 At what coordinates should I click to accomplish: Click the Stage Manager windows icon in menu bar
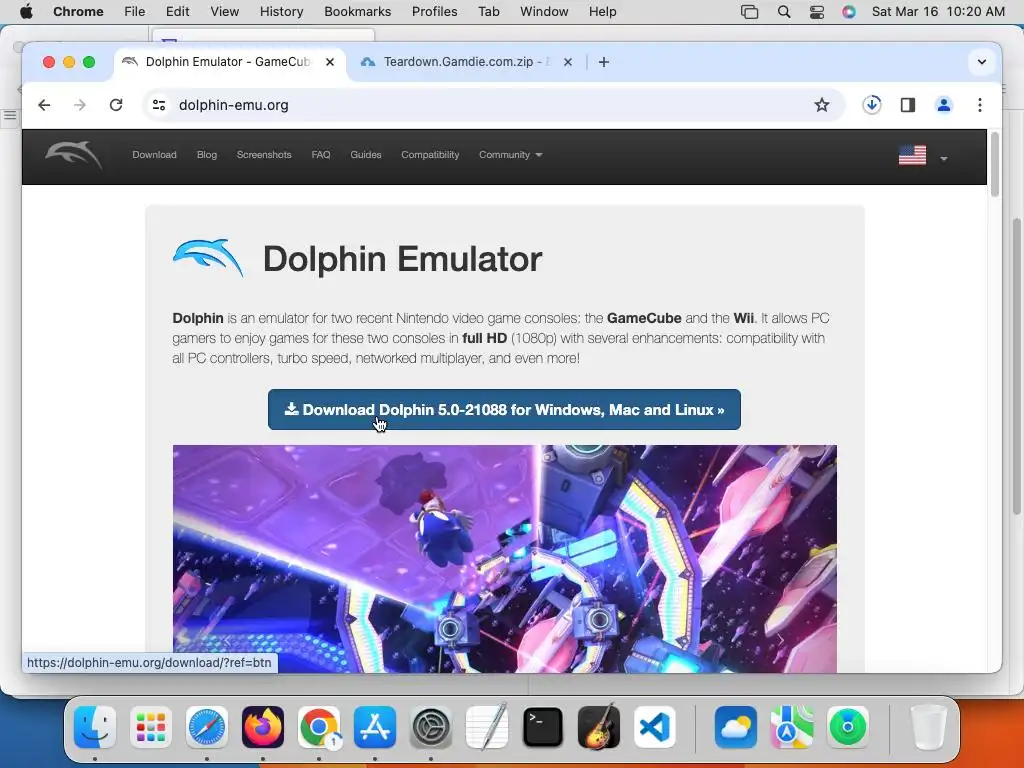750,12
